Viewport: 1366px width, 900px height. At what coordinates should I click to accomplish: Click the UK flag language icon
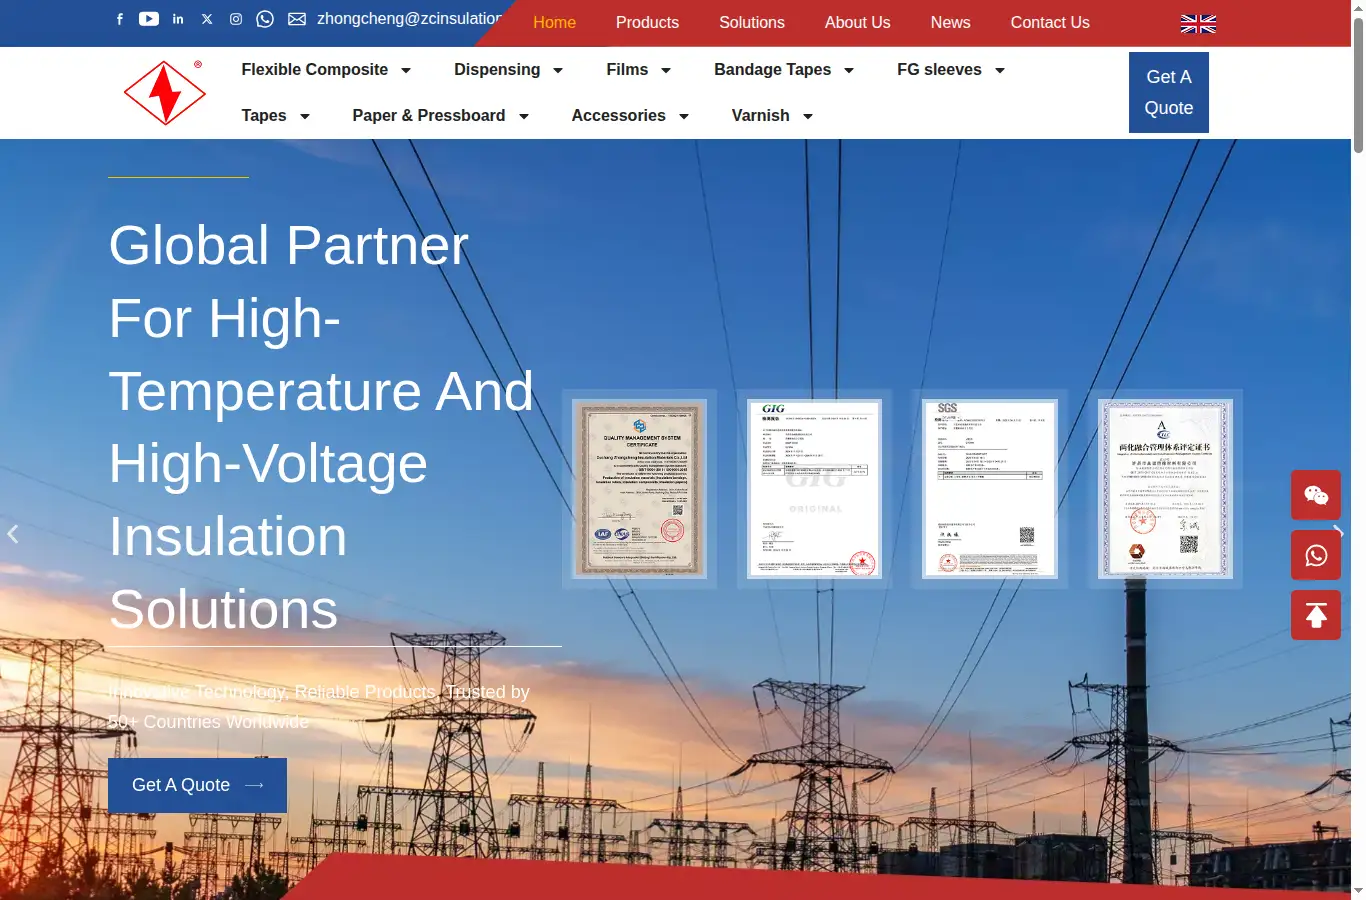click(x=1198, y=24)
